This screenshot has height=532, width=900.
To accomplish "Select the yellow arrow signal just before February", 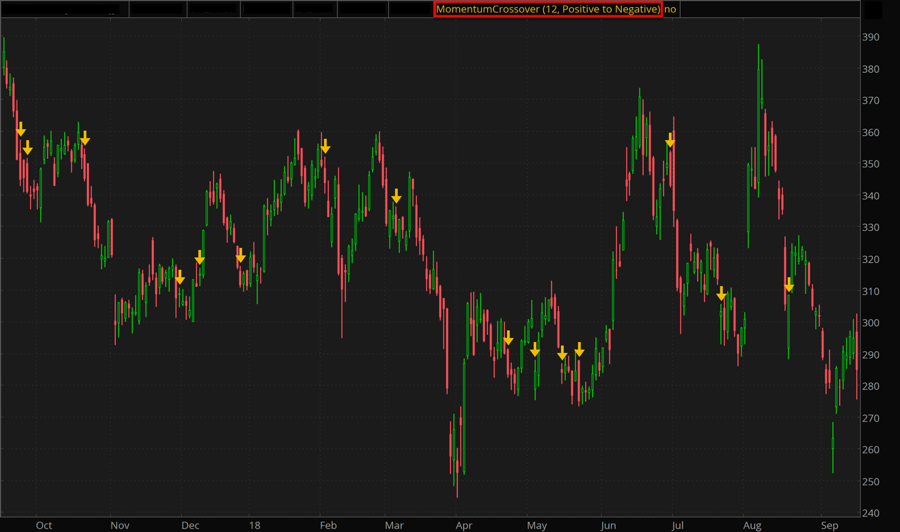I will [x=325, y=146].
